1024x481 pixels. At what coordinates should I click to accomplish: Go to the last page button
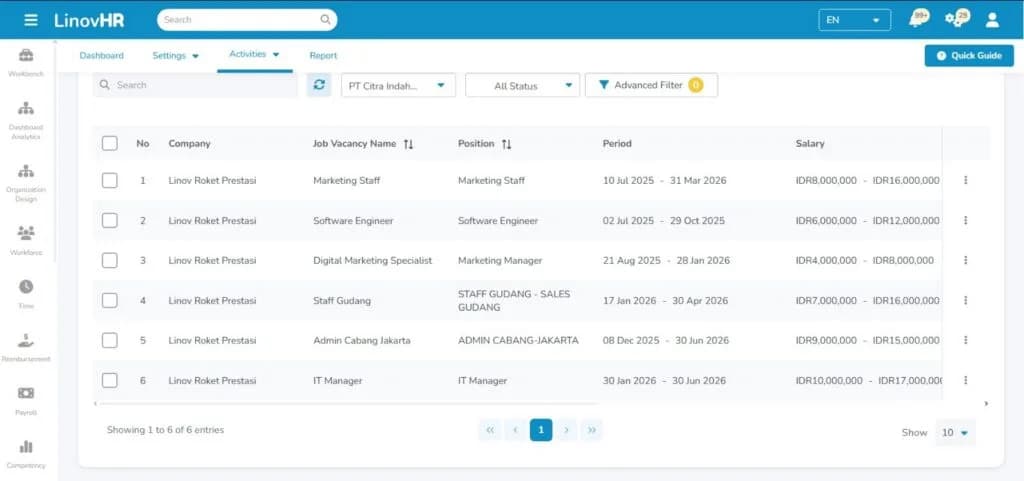pyautogui.click(x=592, y=430)
